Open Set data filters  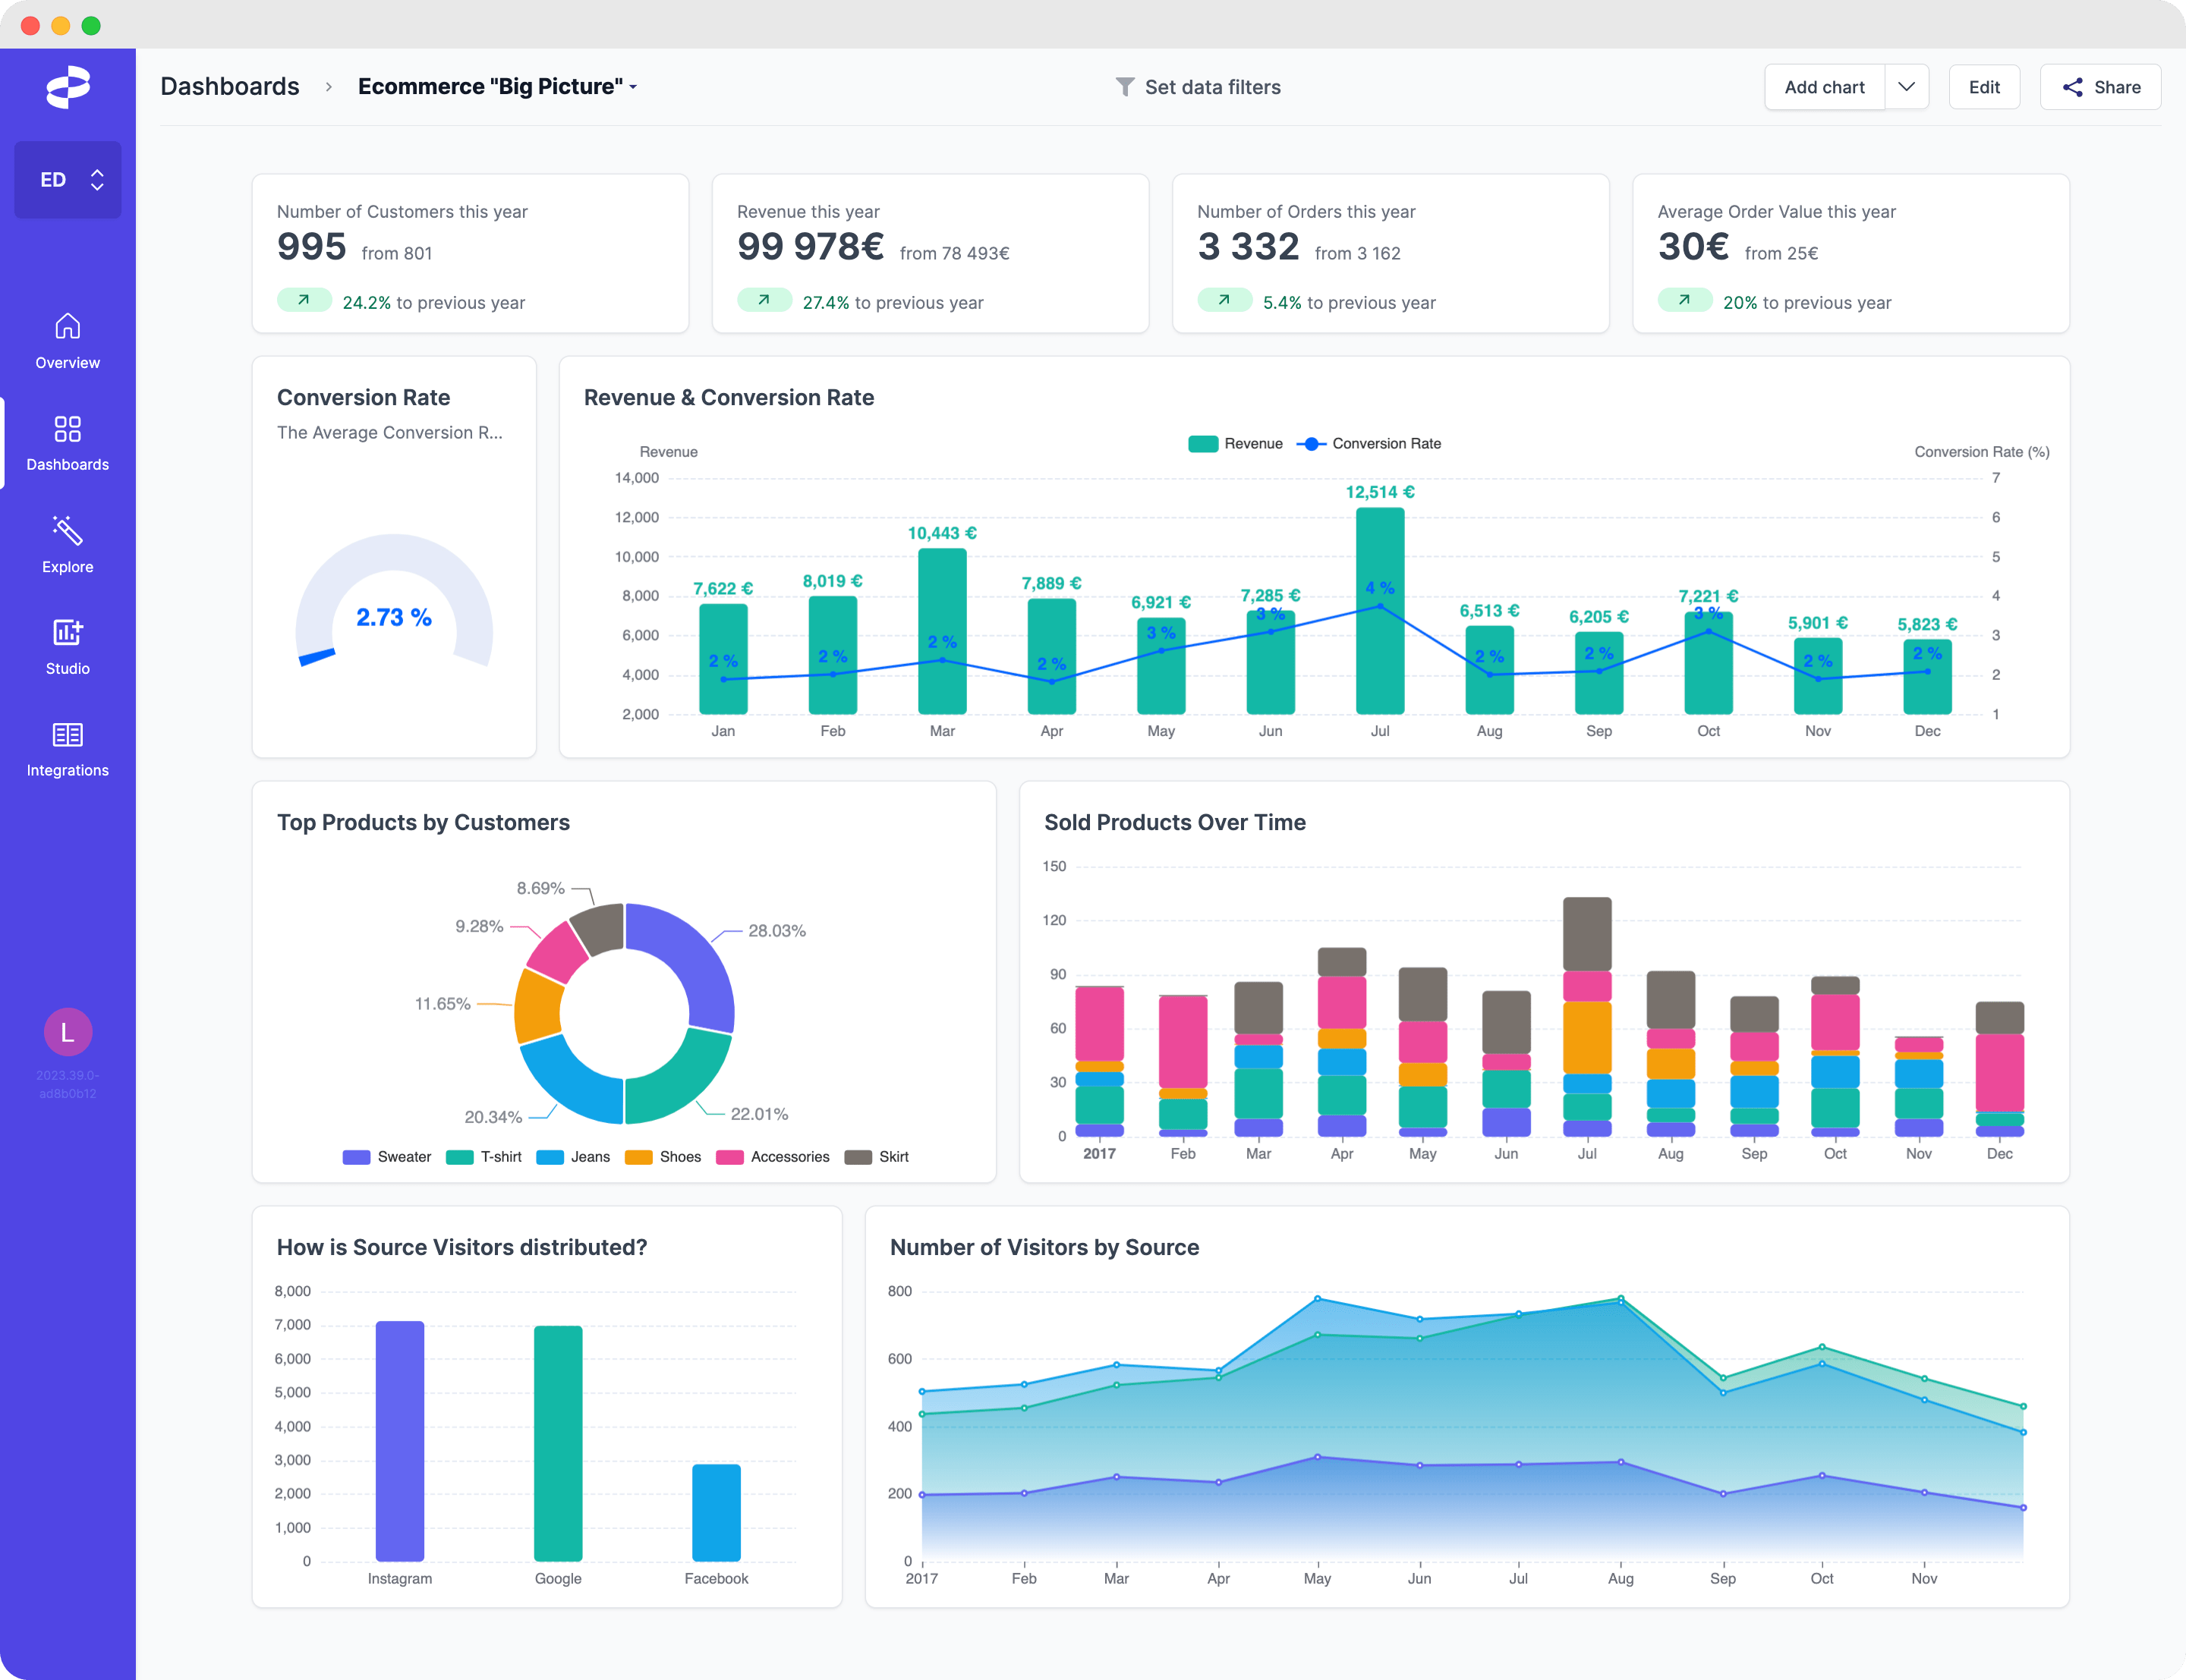(1211, 87)
